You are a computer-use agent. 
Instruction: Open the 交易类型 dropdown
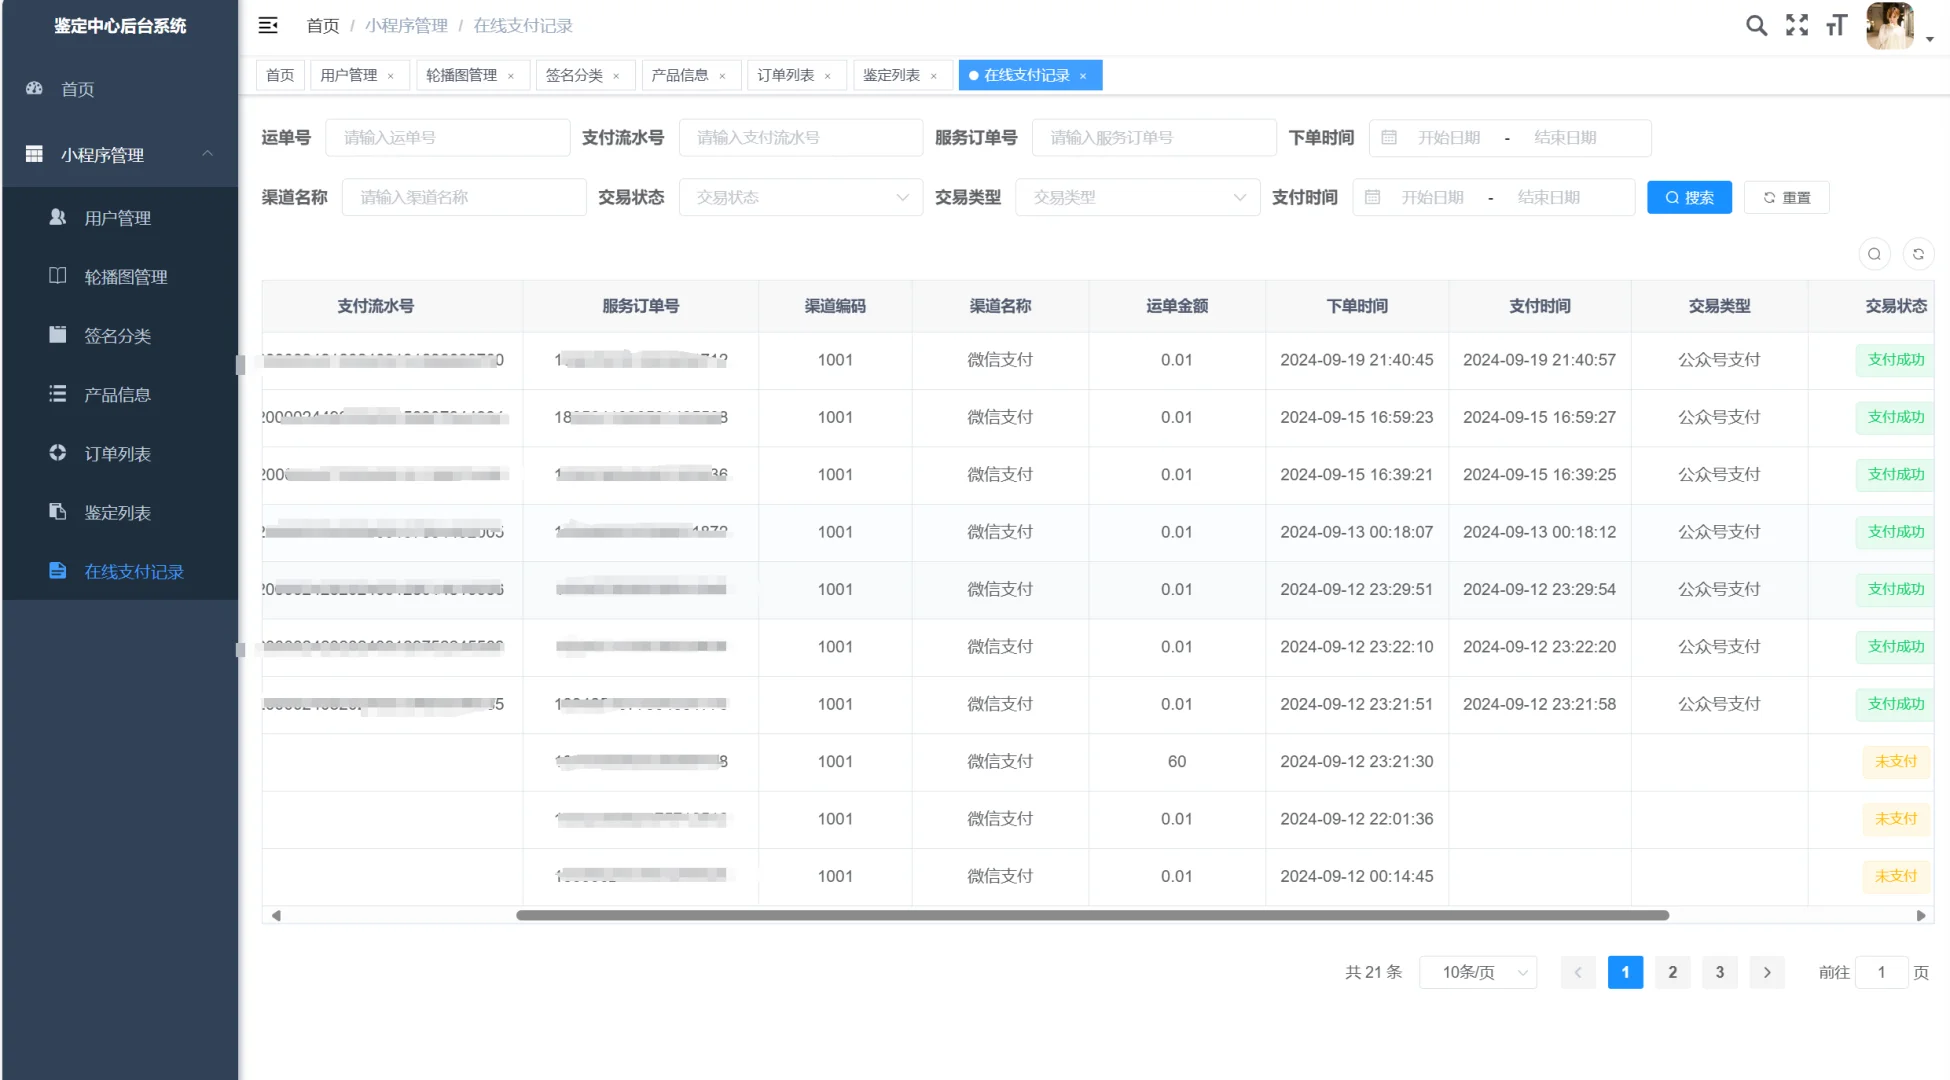1137,197
